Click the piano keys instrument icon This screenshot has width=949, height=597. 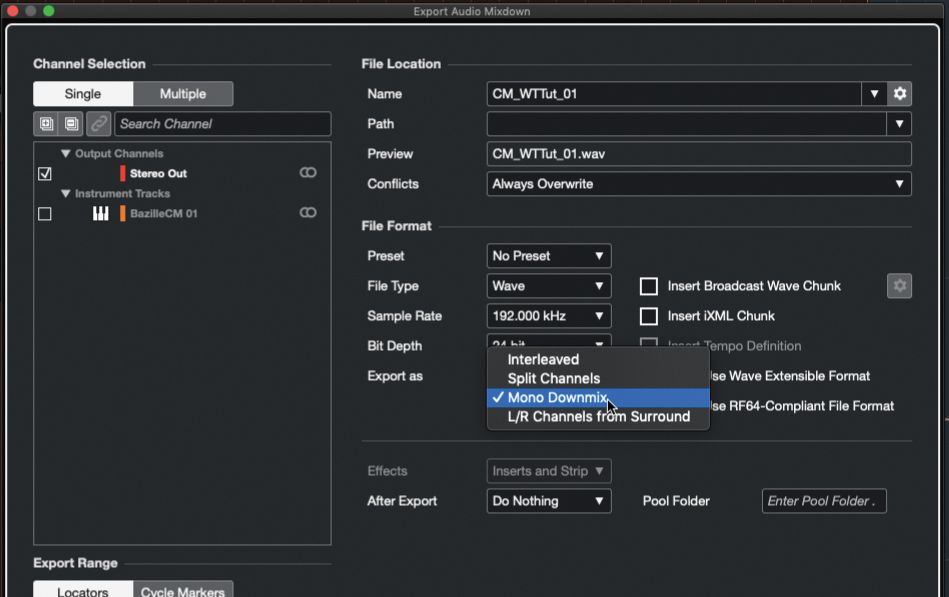101,213
